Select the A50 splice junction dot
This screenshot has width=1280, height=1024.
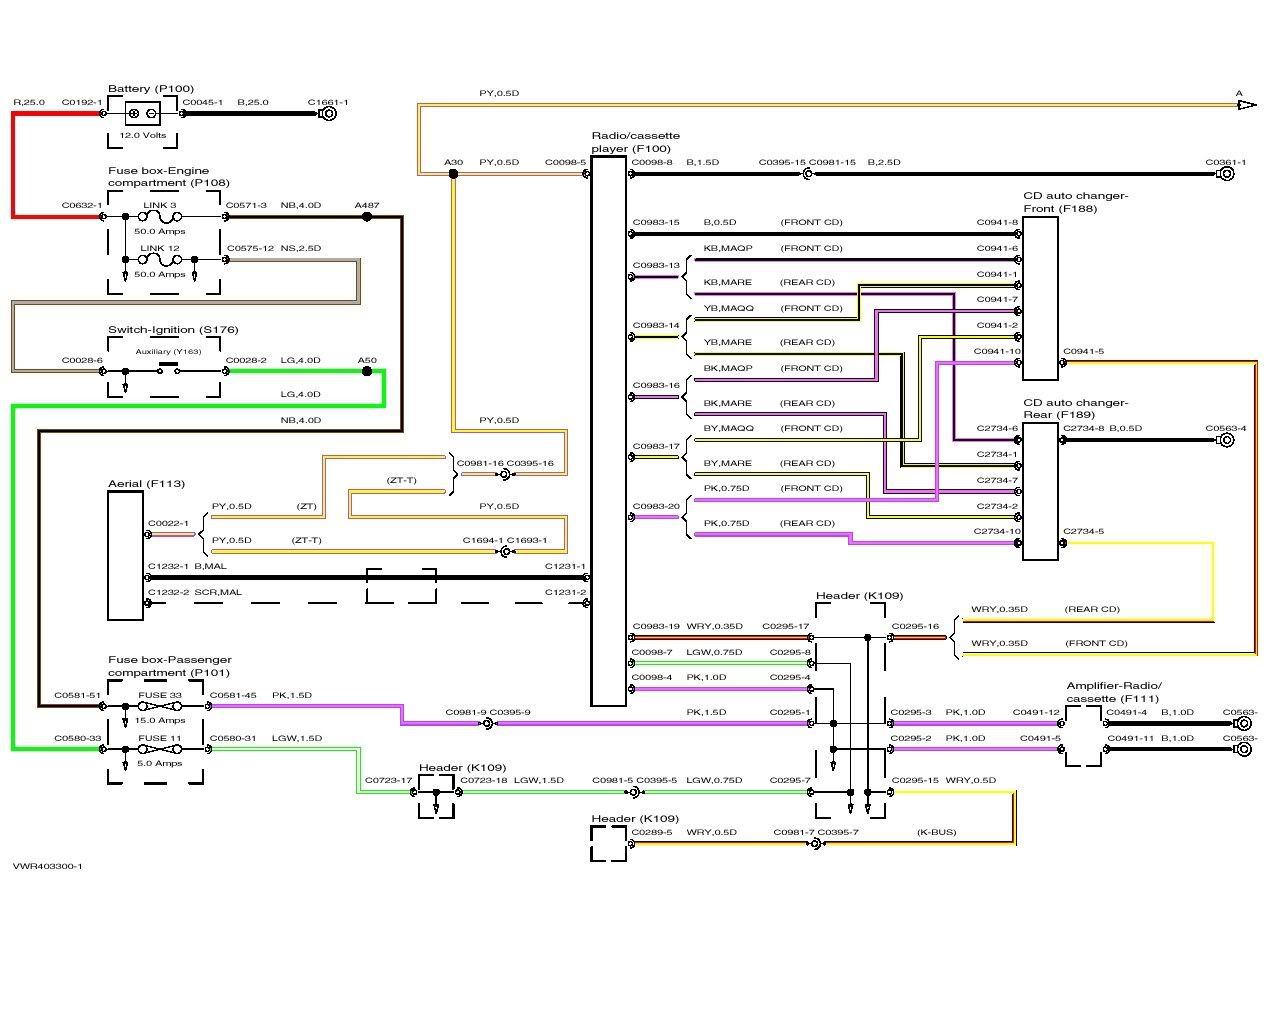(367, 371)
